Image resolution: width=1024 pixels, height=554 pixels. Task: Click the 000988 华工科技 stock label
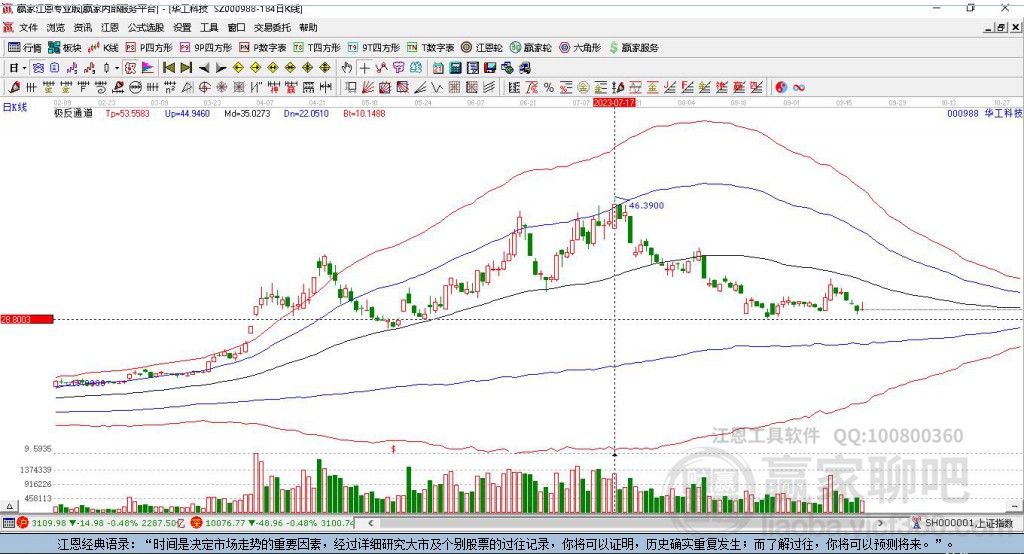(985, 113)
